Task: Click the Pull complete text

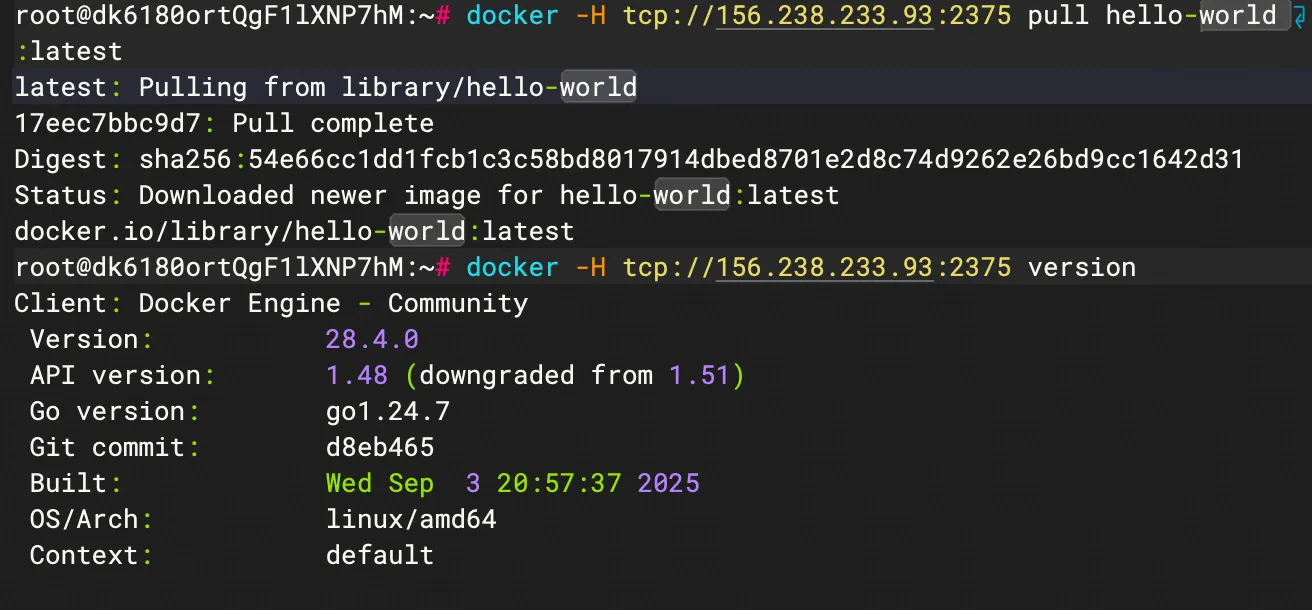Action: pyautogui.click(x=333, y=124)
